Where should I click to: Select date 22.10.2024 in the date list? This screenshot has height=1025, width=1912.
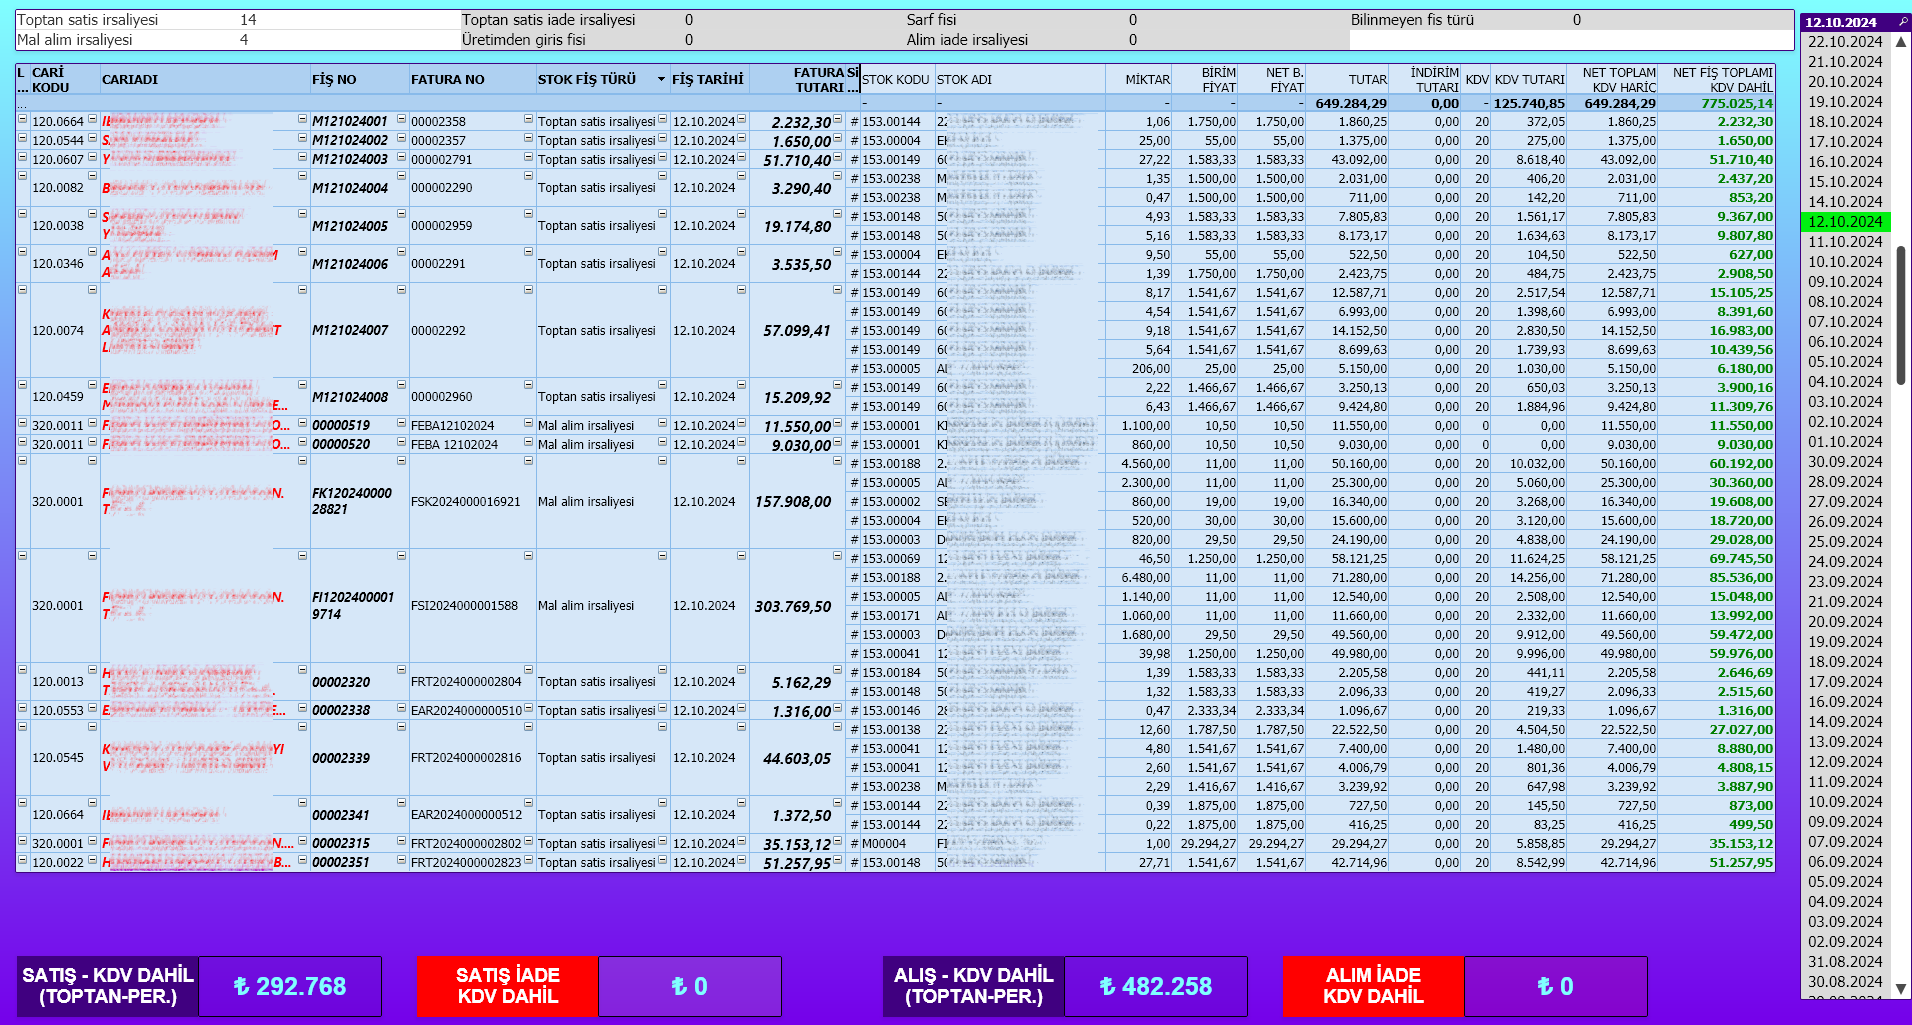click(1845, 42)
